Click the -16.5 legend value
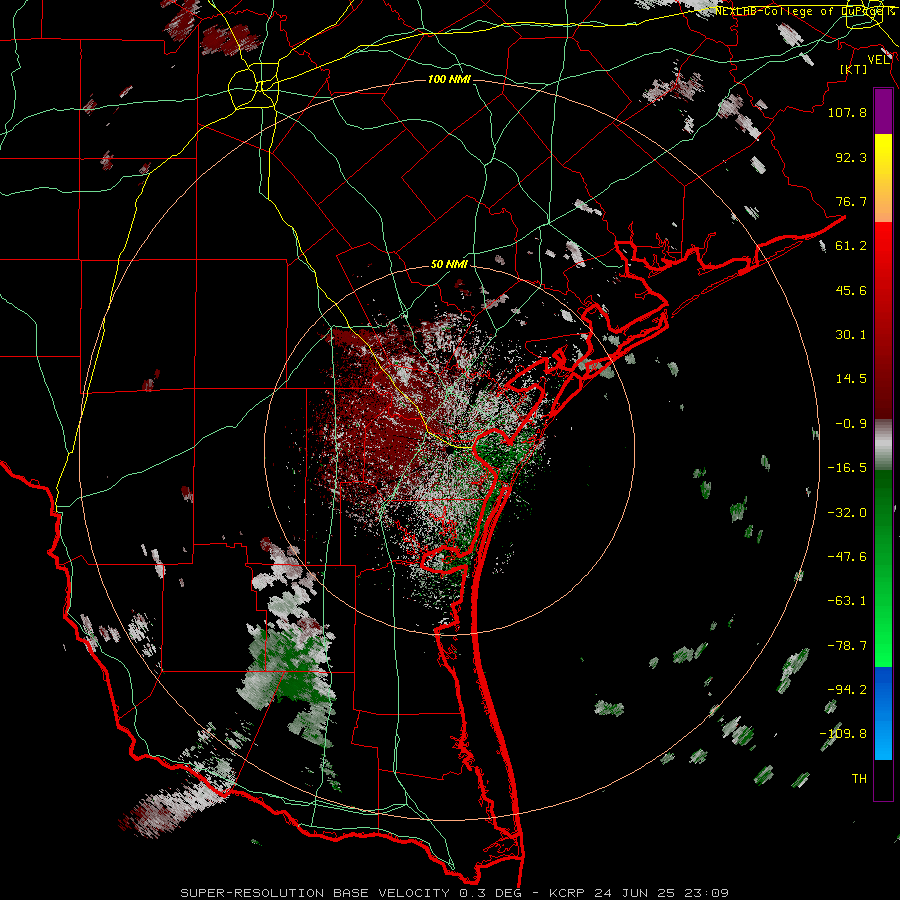 847,468
